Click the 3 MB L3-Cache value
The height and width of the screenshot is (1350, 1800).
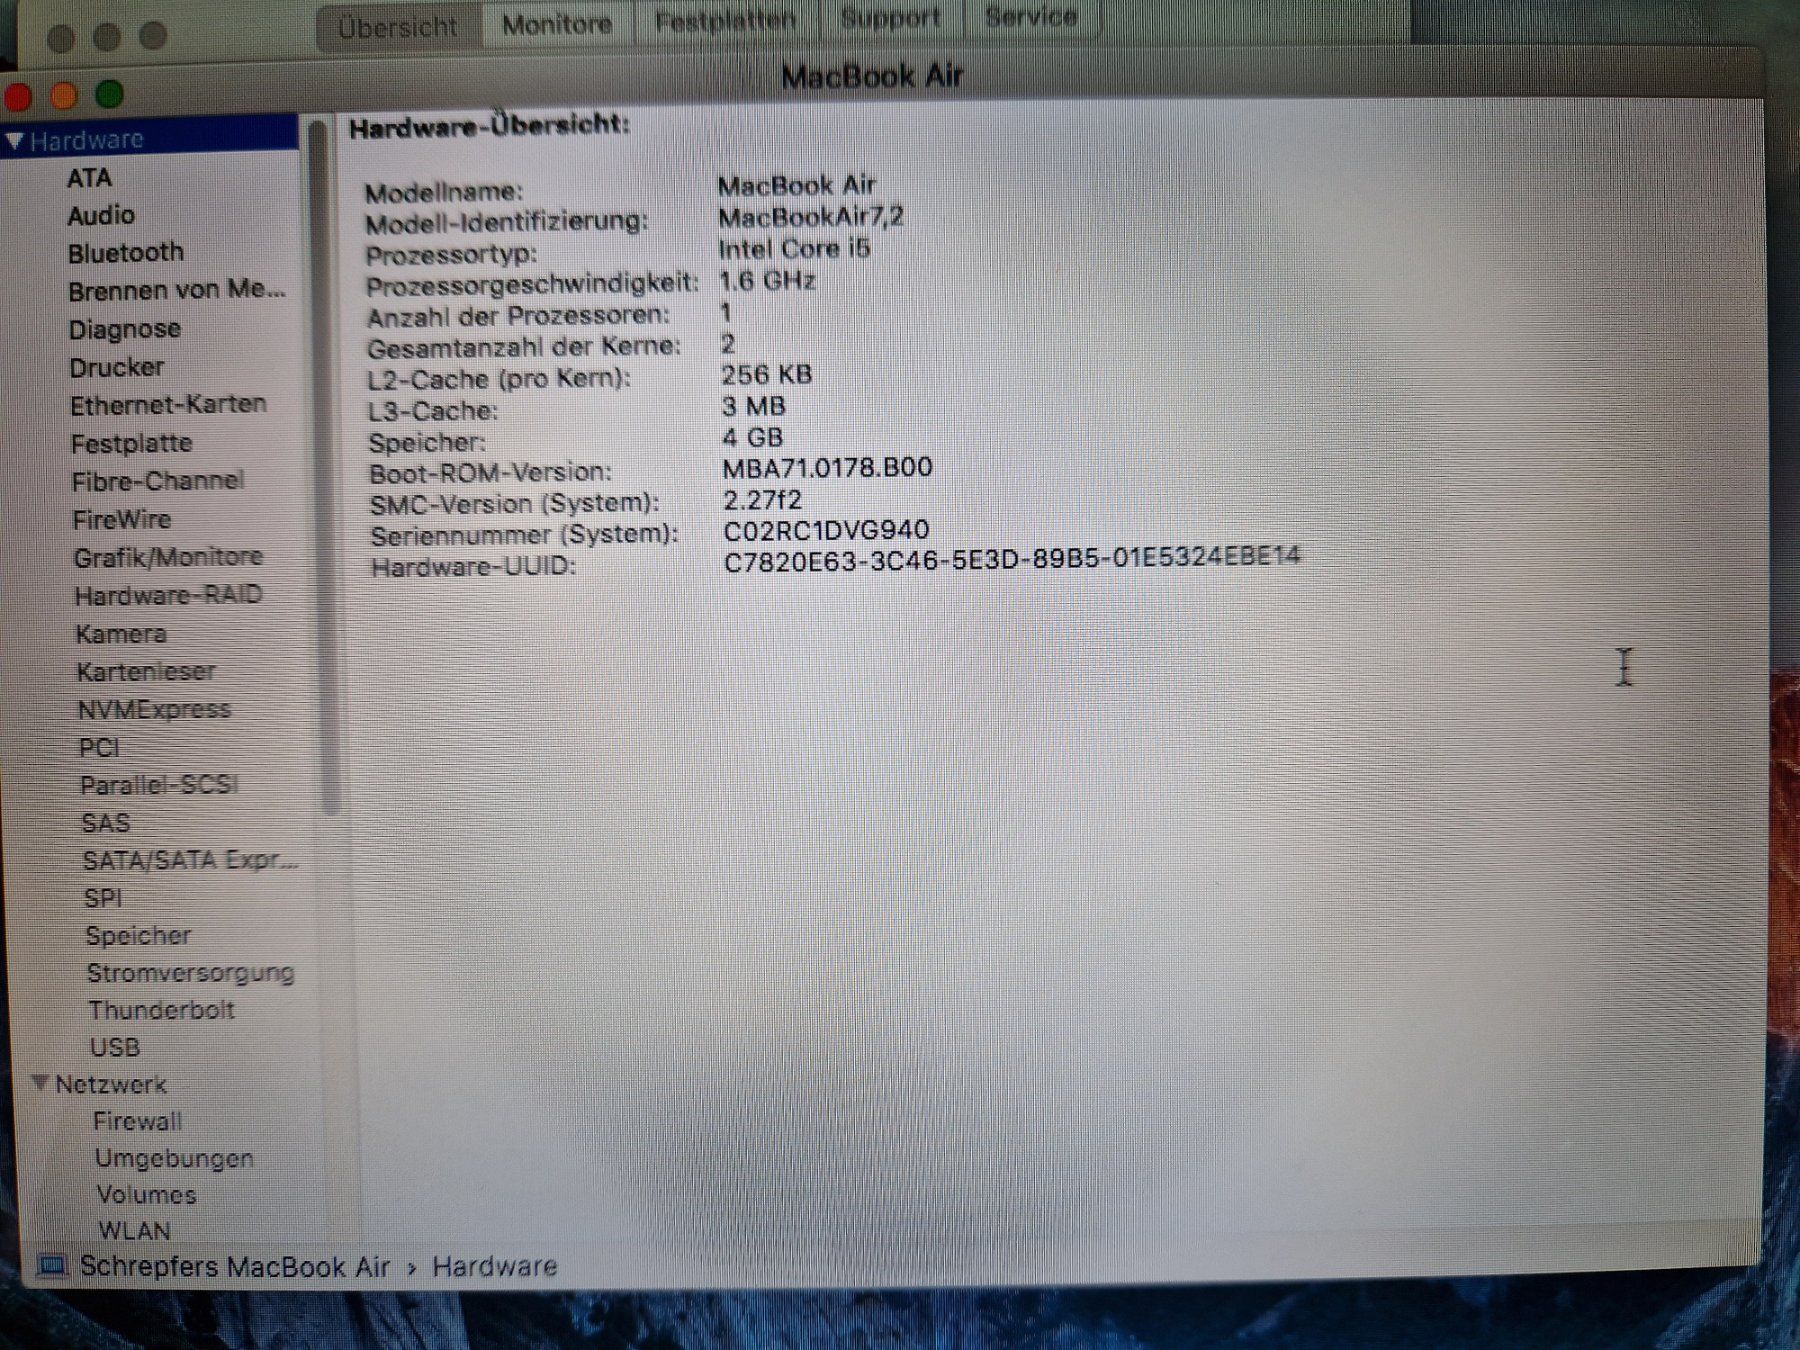[754, 407]
